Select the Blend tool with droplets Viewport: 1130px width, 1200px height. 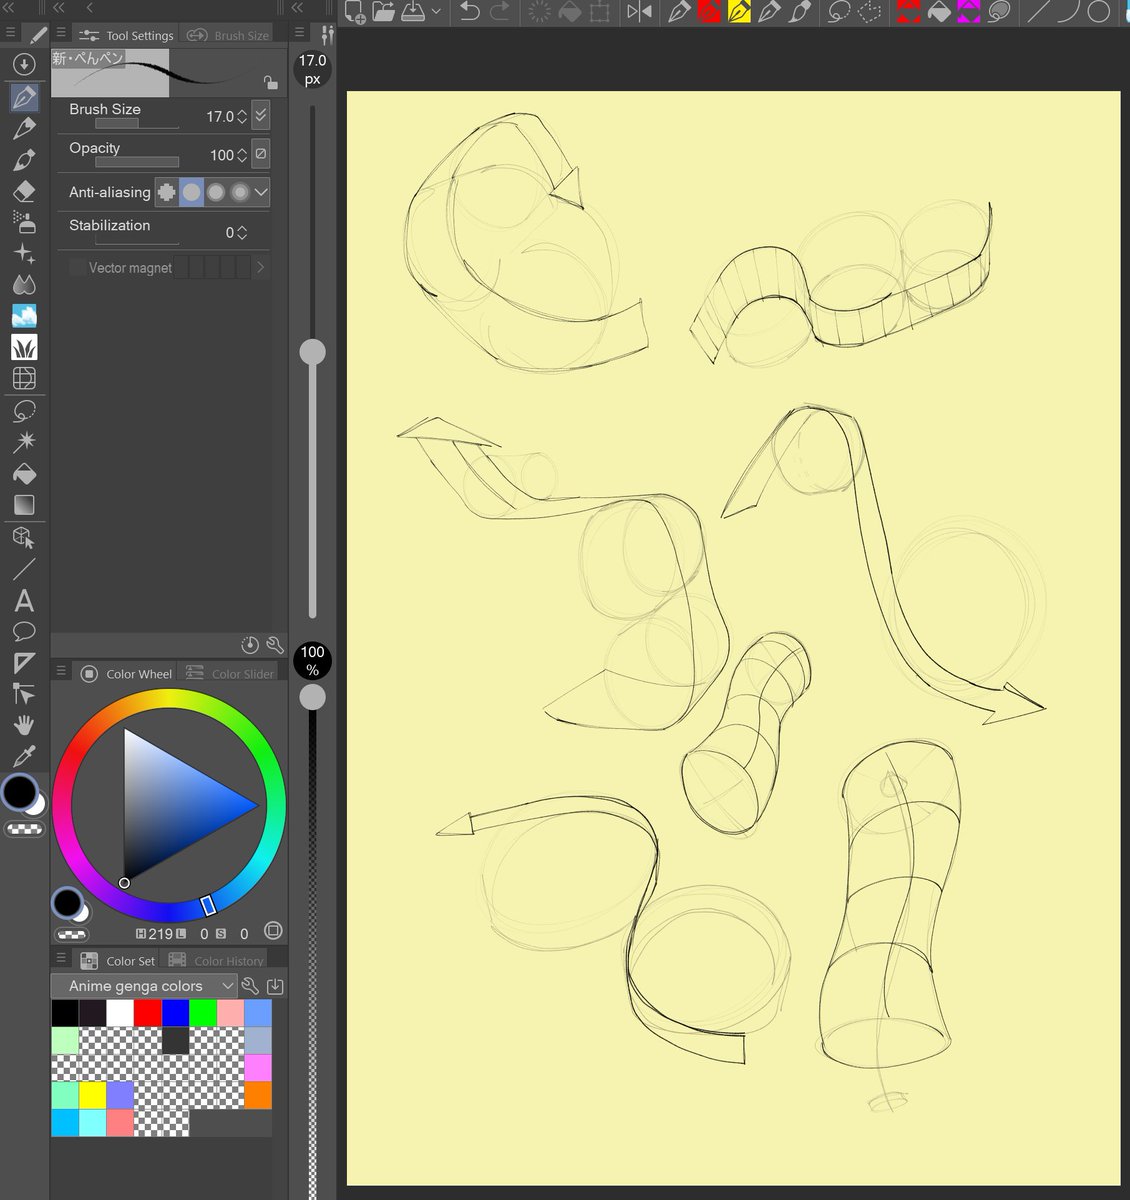(24, 285)
